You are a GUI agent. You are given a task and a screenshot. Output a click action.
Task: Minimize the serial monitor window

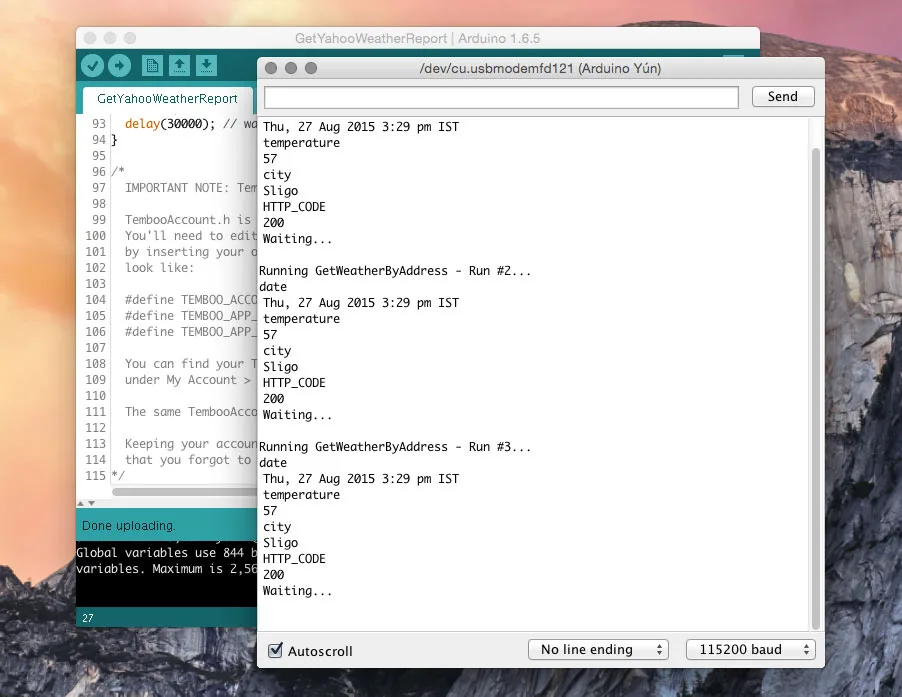pos(291,68)
